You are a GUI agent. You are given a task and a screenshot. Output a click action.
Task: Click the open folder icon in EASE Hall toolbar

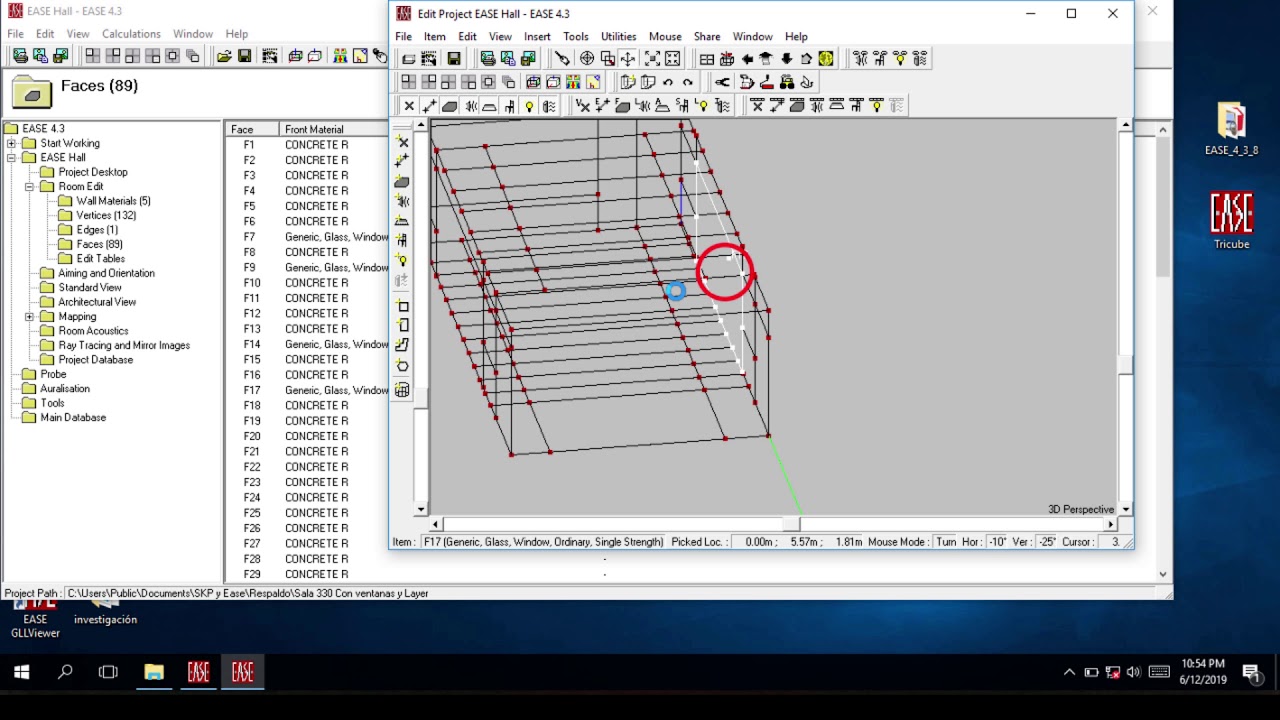click(x=224, y=56)
